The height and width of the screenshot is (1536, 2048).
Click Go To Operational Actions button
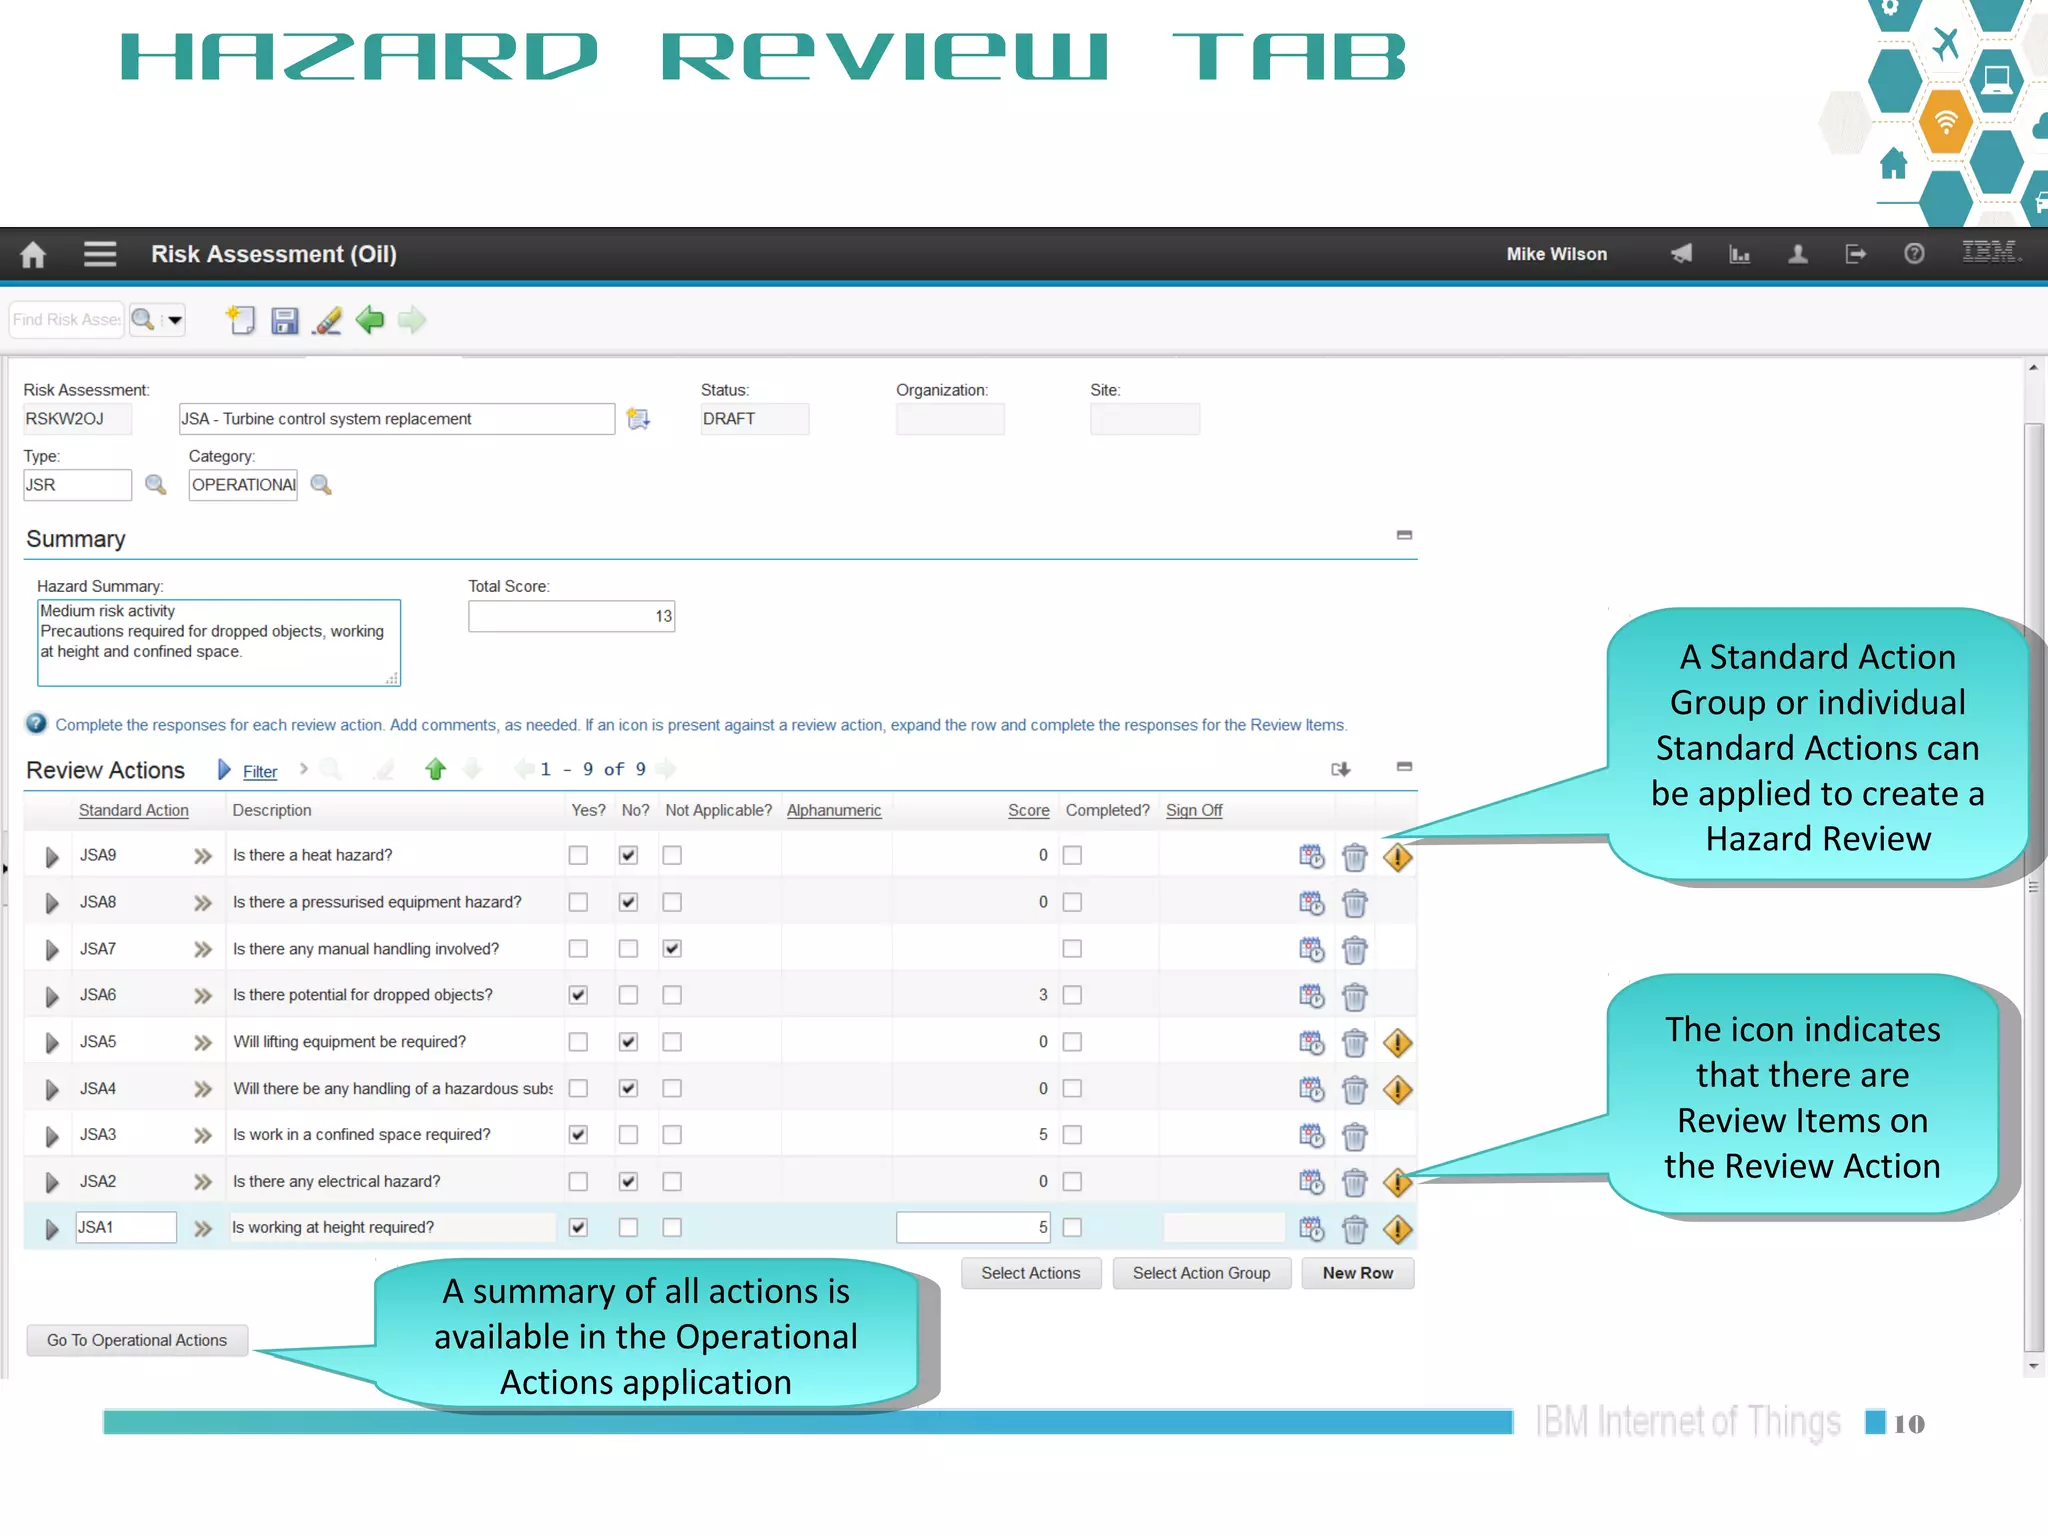tap(137, 1340)
